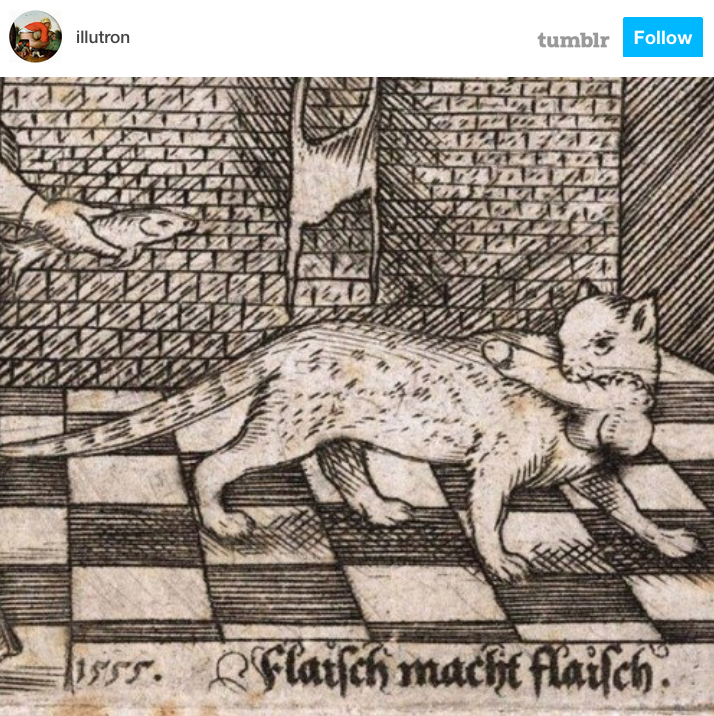Click the tumblr logo

(x=573, y=40)
